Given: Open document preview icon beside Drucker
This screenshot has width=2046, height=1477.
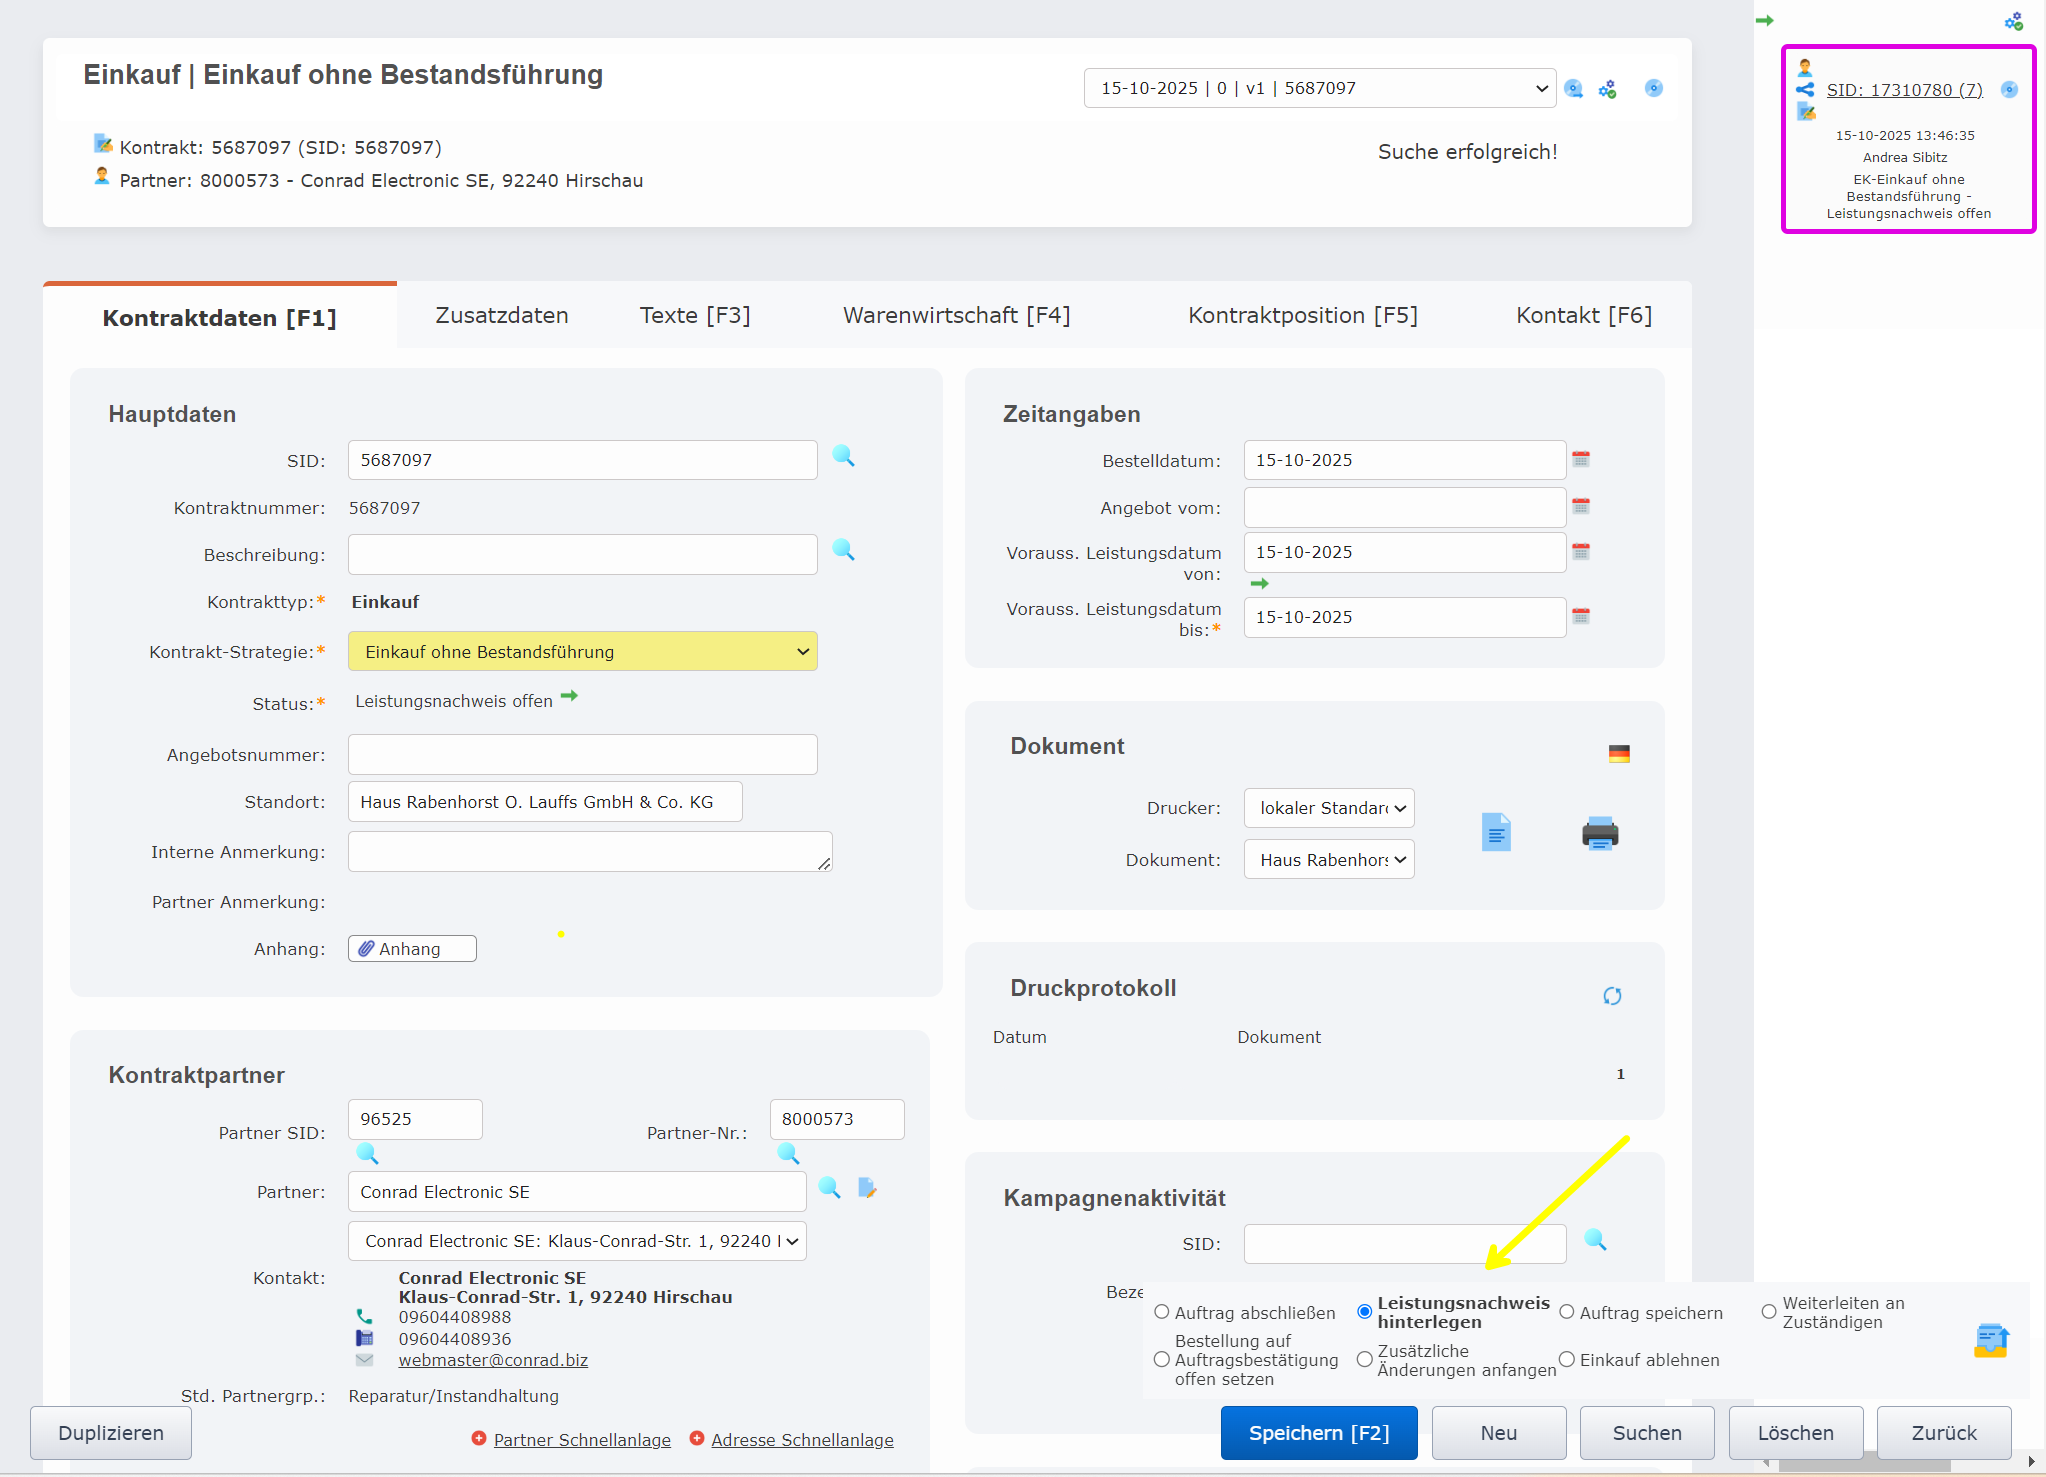Looking at the screenshot, I should (1496, 832).
